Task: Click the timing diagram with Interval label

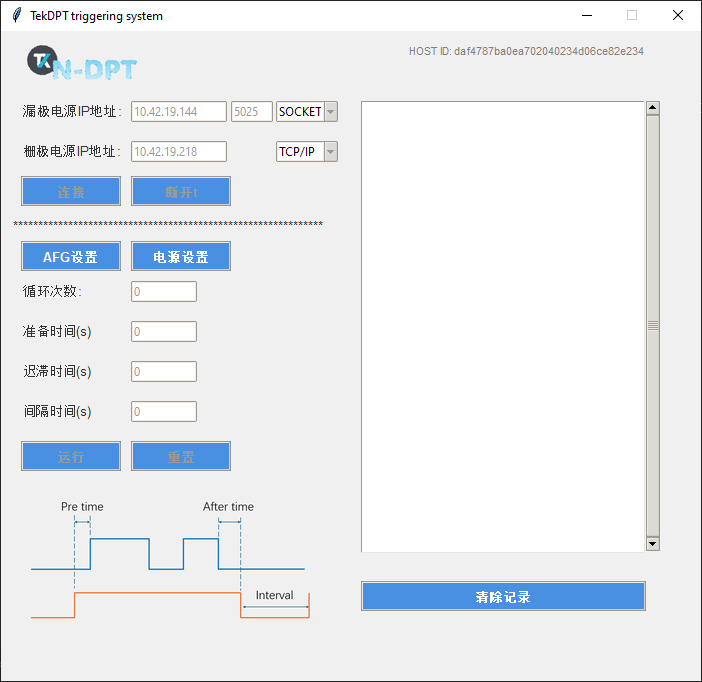Action: pyautogui.click(x=170, y=560)
